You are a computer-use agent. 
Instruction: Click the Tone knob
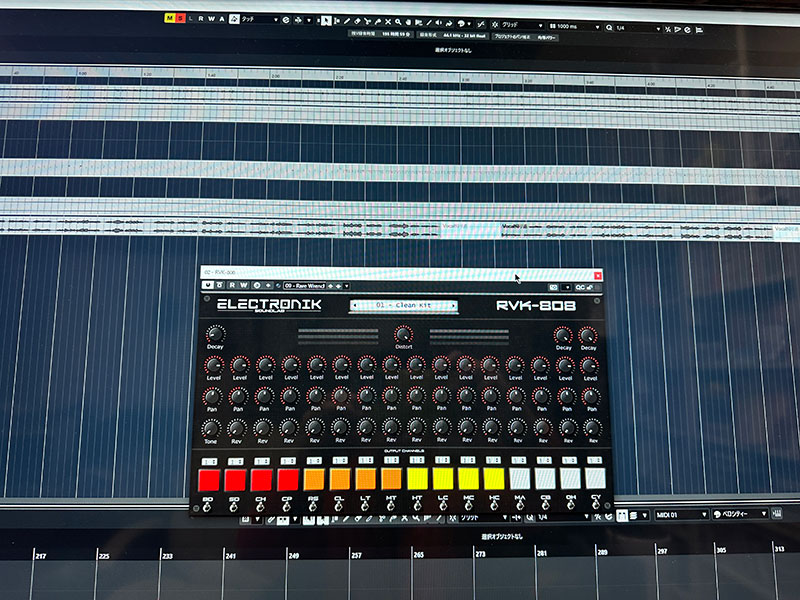pyautogui.click(x=211, y=428)
